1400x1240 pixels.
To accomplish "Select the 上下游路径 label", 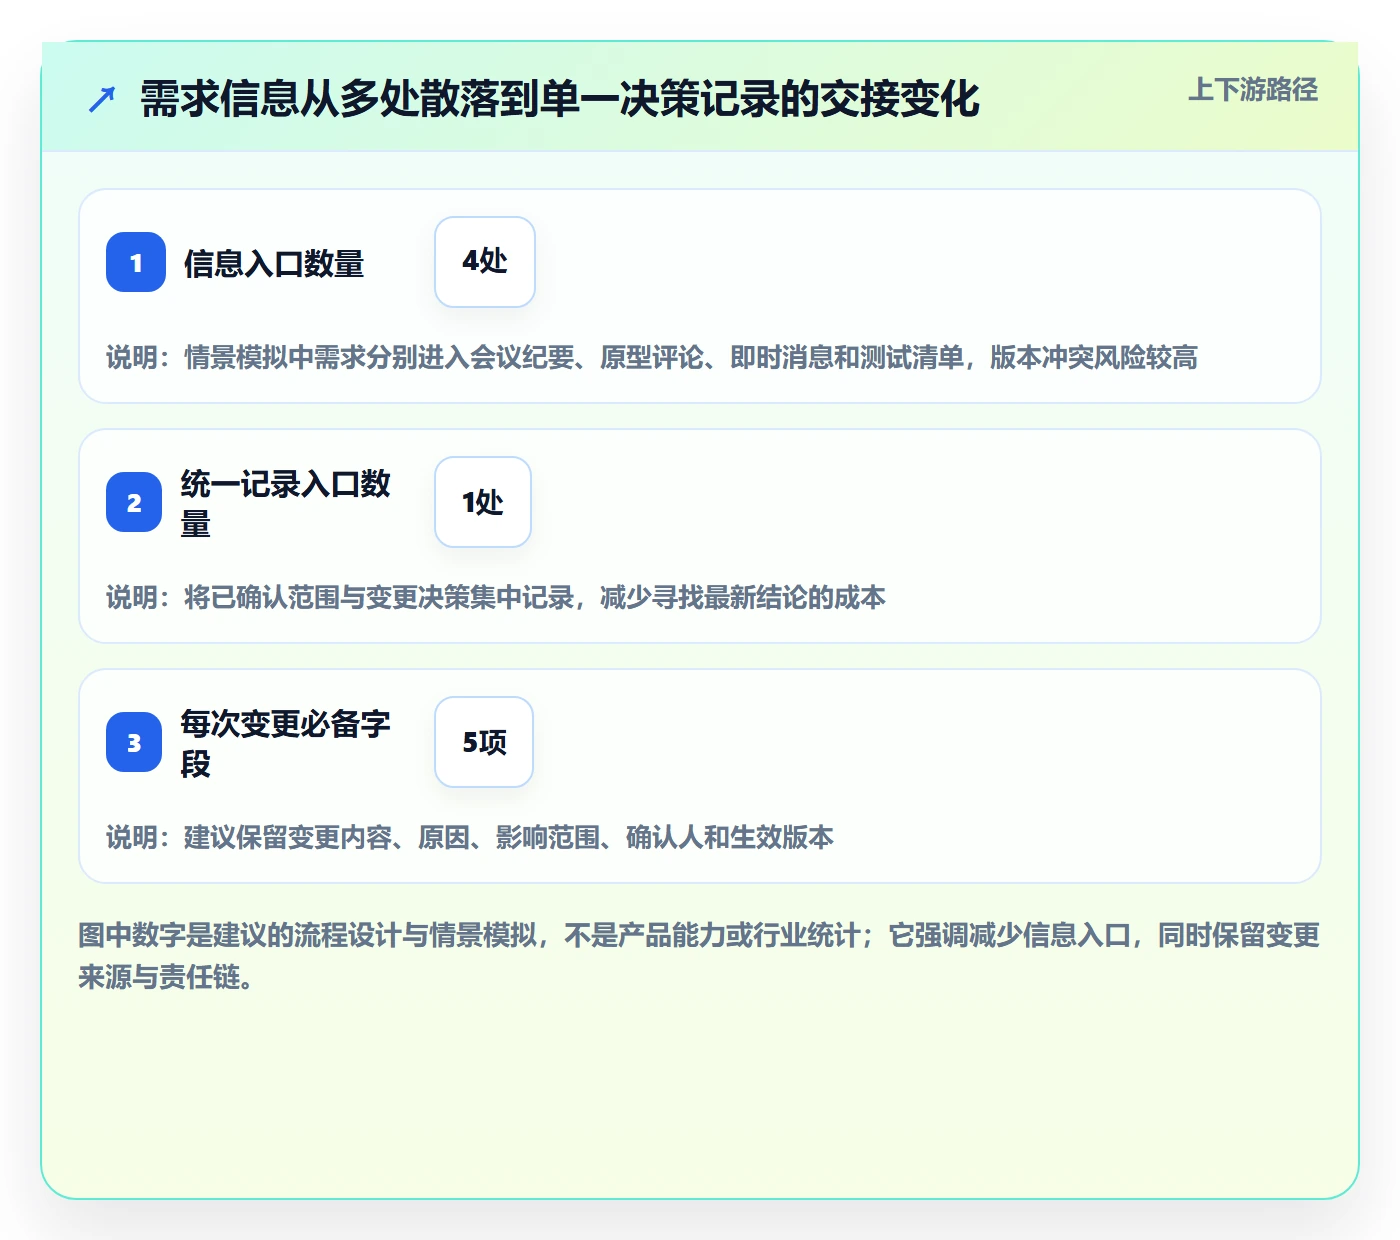I will pos(1253,90).
